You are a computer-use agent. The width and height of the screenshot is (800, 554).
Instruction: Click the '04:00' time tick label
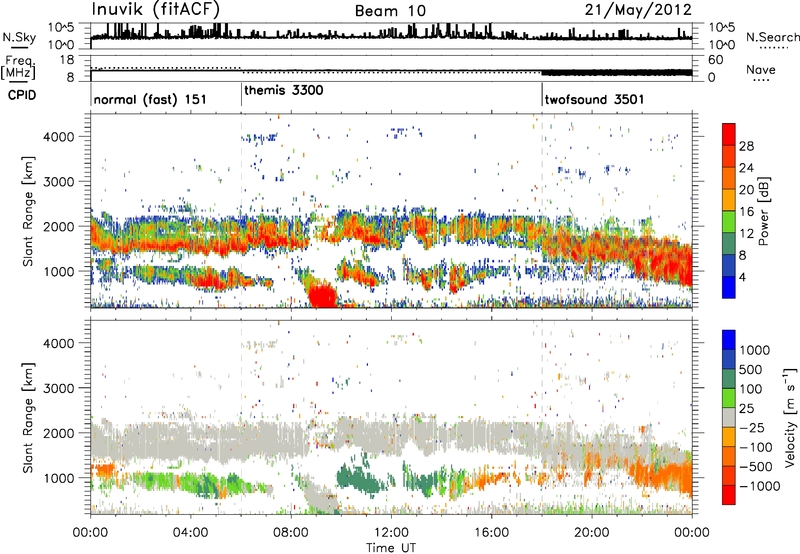click(190, 533)
